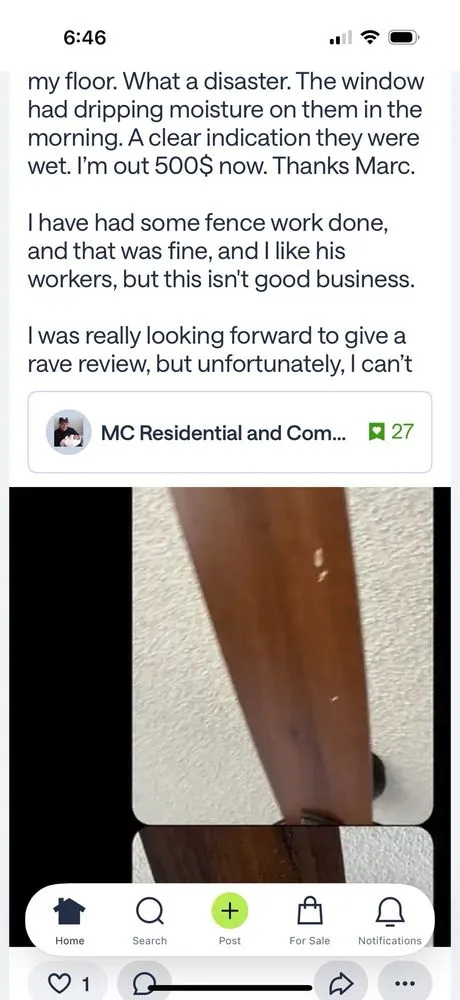Tap the Wi-Fi status icon
The width and height of the screenshot is (460, 1000).
369,38
